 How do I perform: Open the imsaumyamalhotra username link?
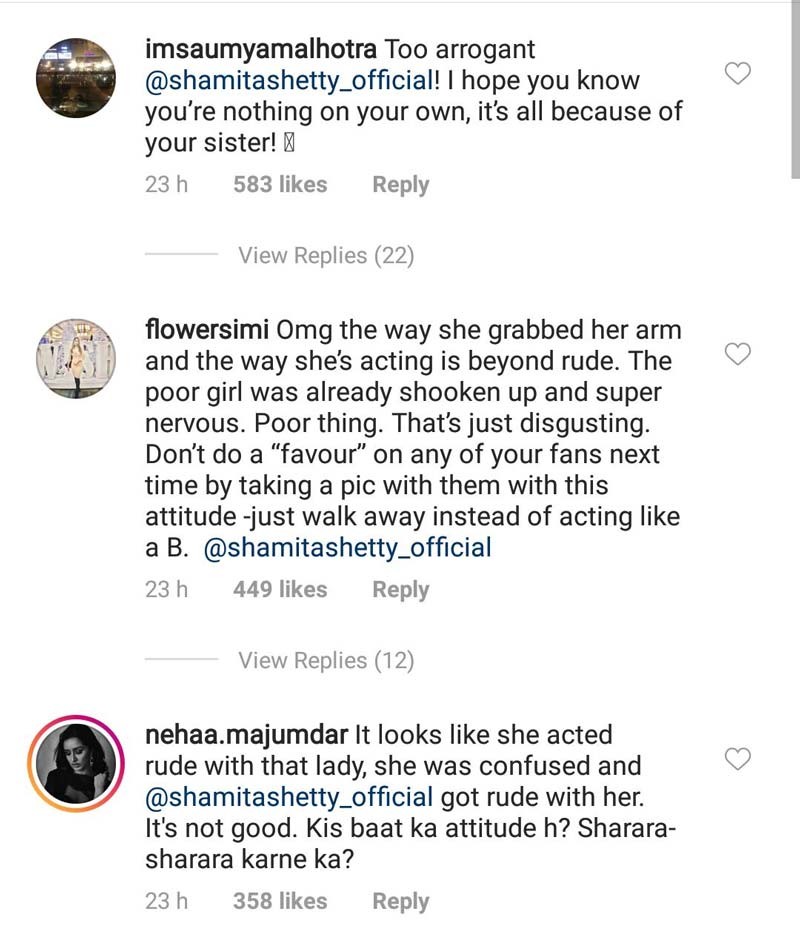tap(261, 50)
